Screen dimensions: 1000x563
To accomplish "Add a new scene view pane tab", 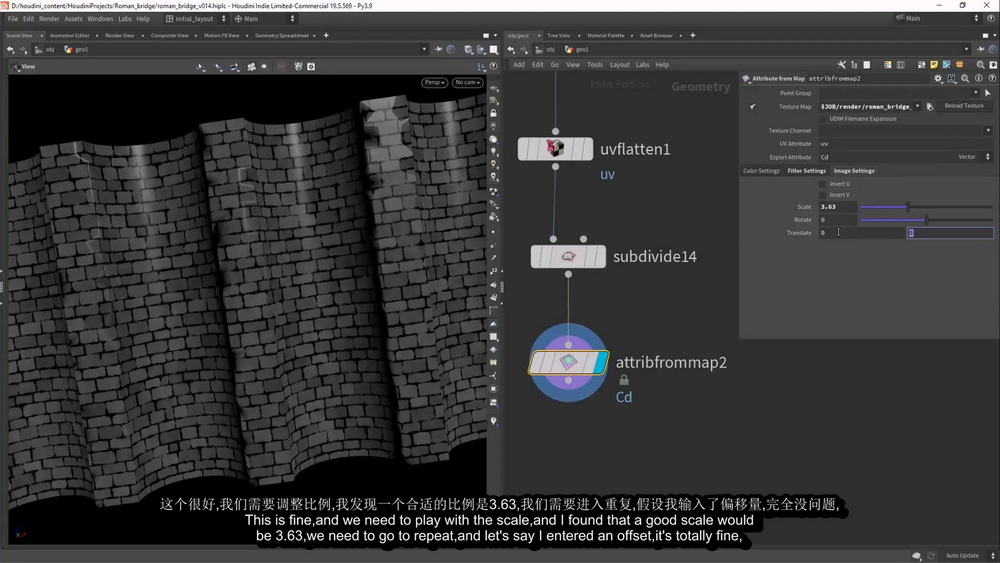I will pos(326,35).
